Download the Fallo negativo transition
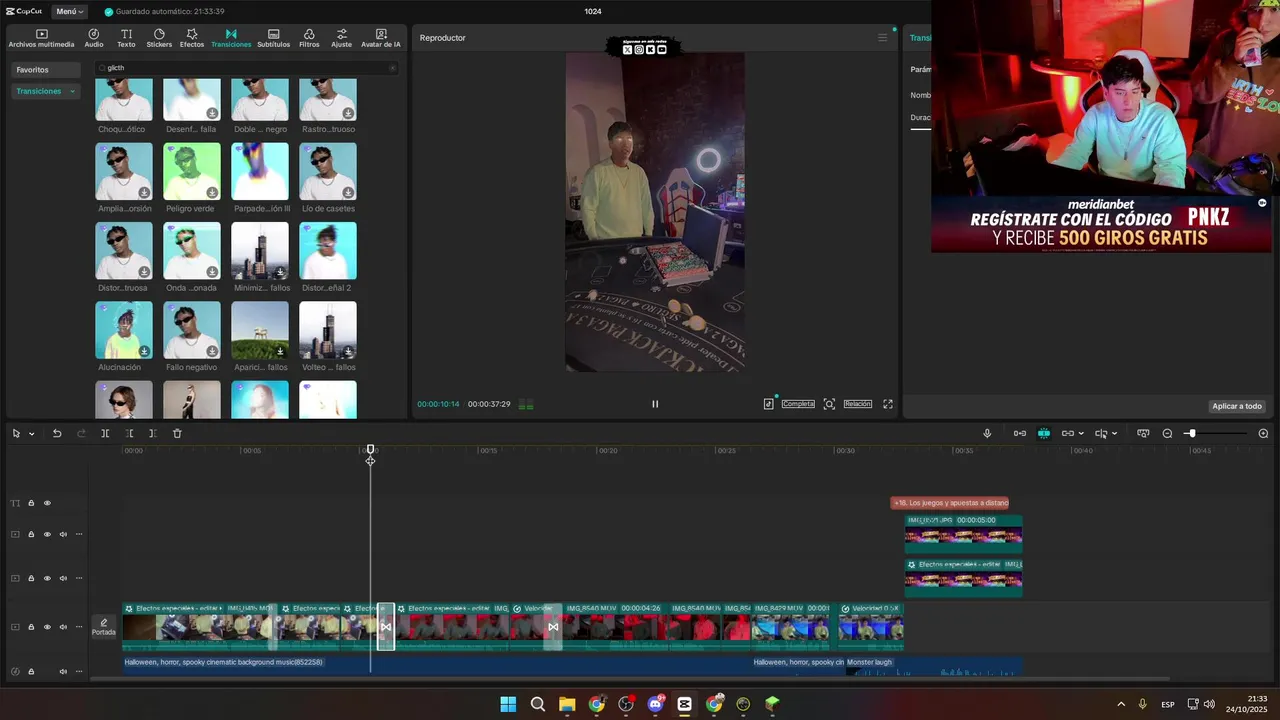 (212, 351)
